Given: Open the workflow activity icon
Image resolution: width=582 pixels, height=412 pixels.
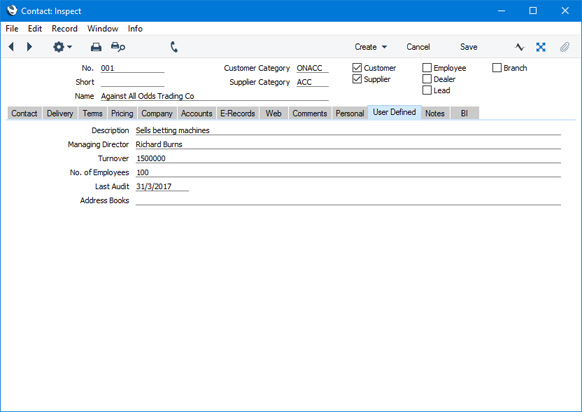Looking at the screenshot, I should (520, 47).
